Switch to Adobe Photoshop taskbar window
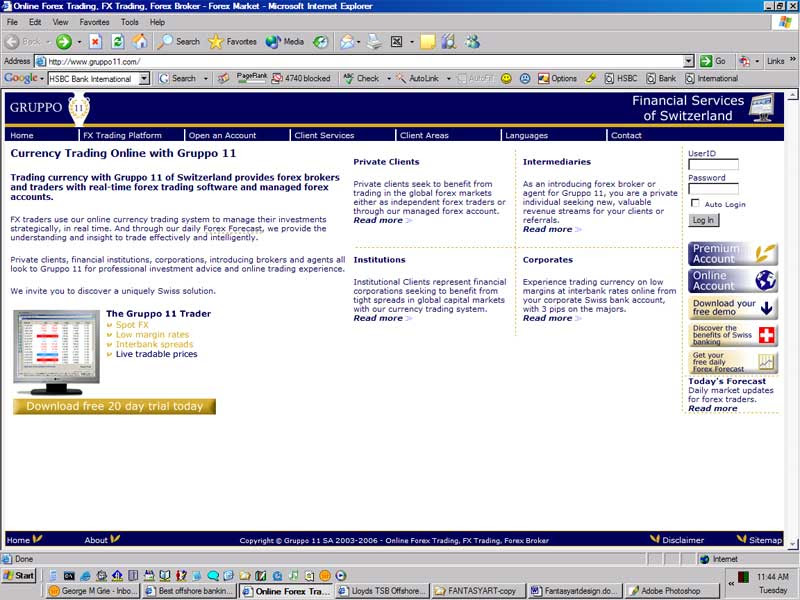800x600 pixels. click(x=672, y=591)
